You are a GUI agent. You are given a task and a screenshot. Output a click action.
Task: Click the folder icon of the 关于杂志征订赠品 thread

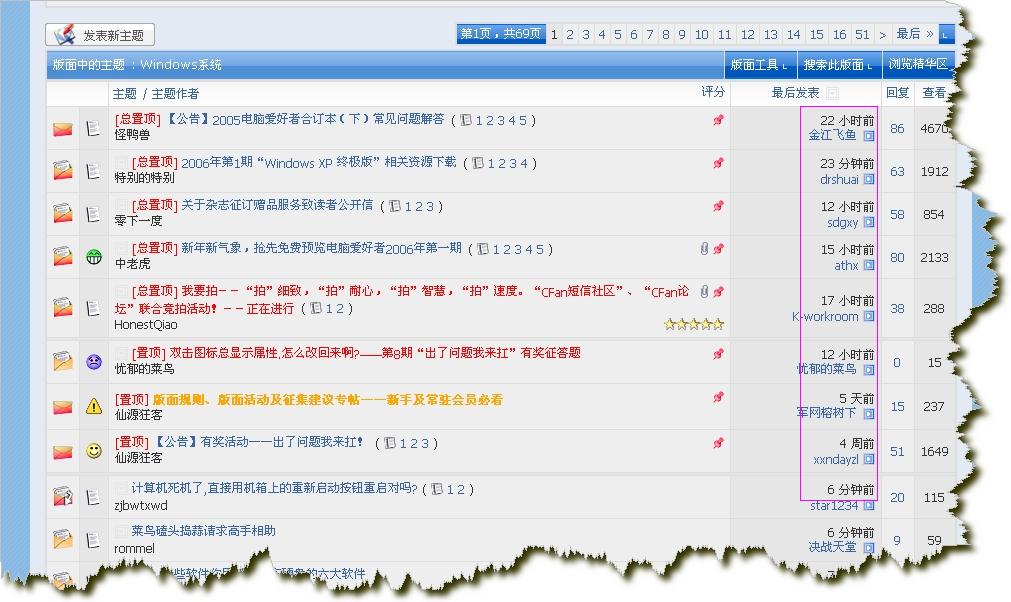click(x=63, y=213)
